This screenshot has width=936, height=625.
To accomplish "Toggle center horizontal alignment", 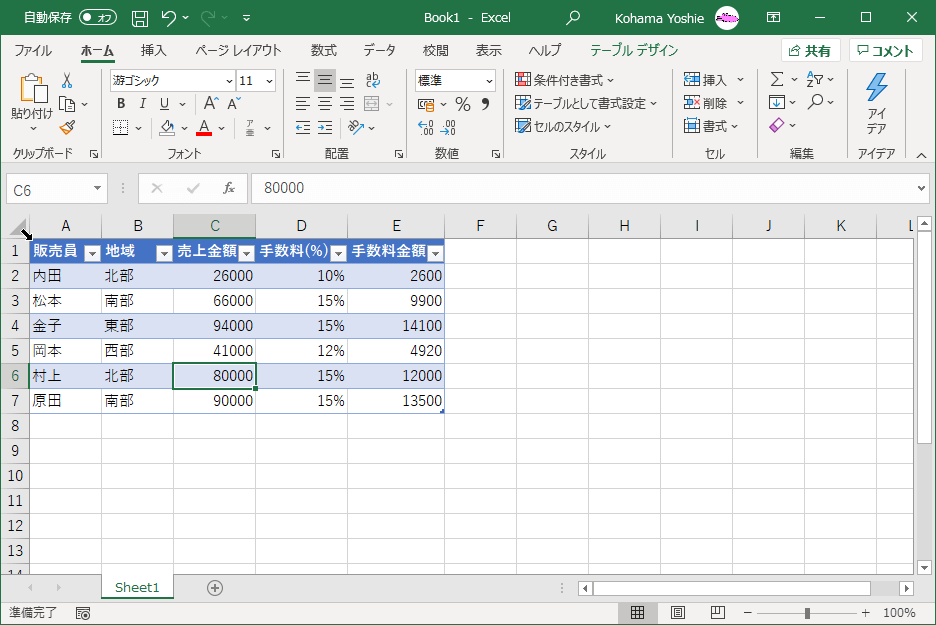I will coord(325,104).
